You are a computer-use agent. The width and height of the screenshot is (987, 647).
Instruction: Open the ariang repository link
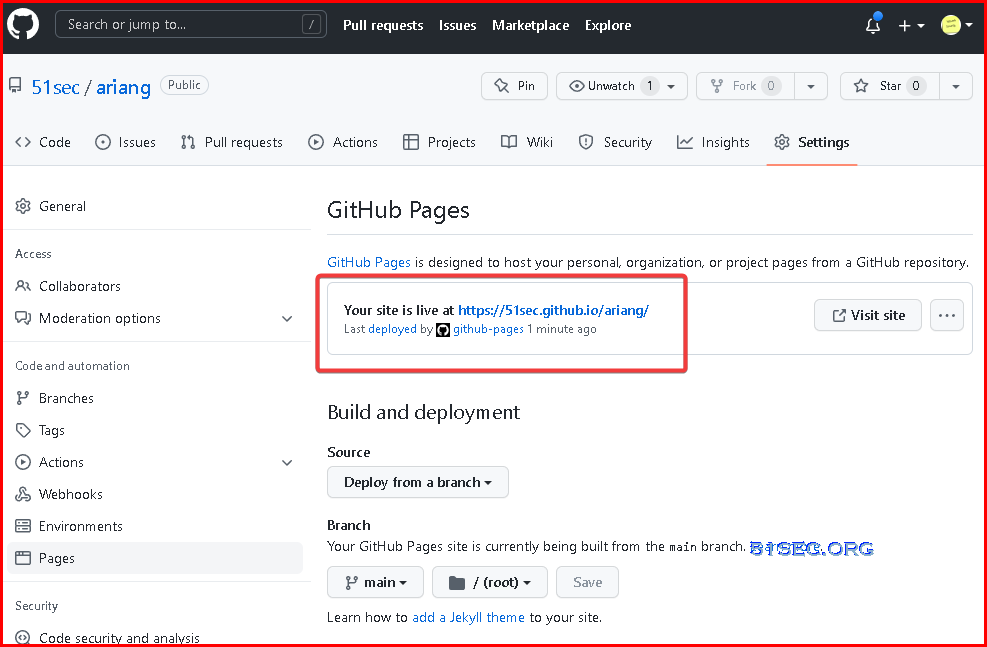coord(123,87)
